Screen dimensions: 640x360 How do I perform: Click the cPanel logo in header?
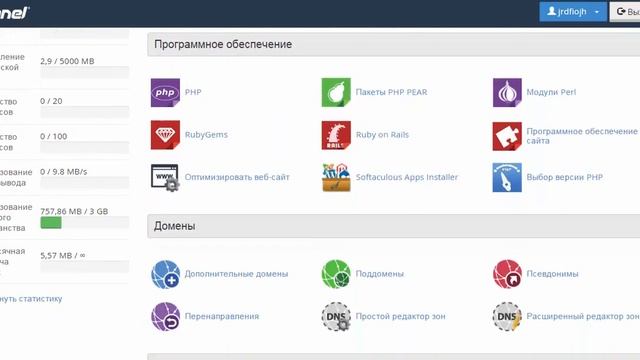tap(14, 12)
